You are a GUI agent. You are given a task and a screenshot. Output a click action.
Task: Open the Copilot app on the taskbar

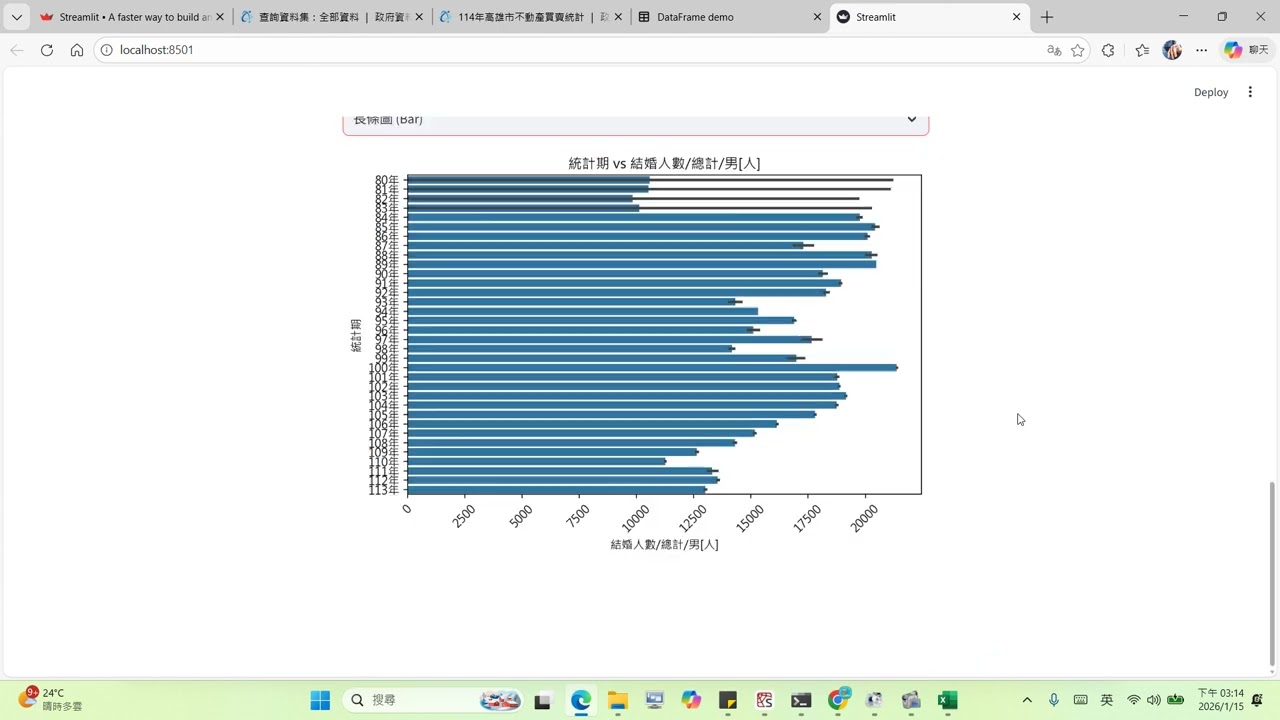coord(691,700)
